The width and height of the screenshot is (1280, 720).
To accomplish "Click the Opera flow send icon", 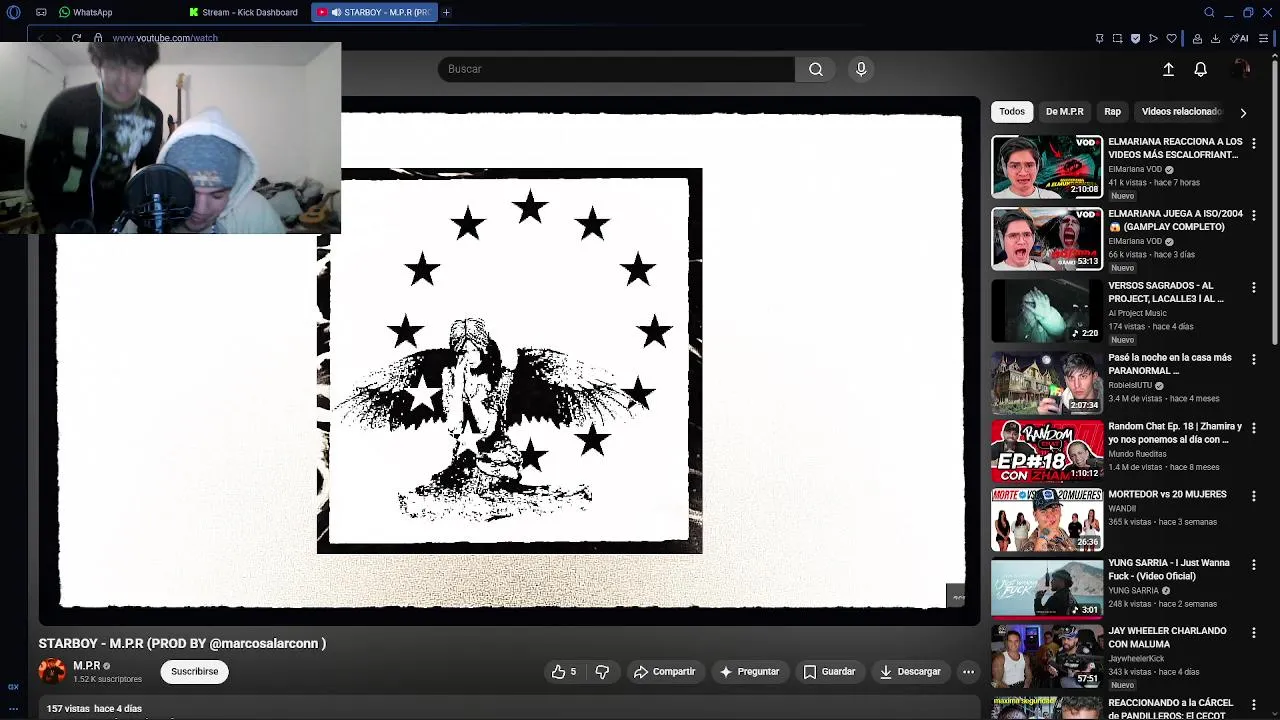I will tap(1153, 38).
